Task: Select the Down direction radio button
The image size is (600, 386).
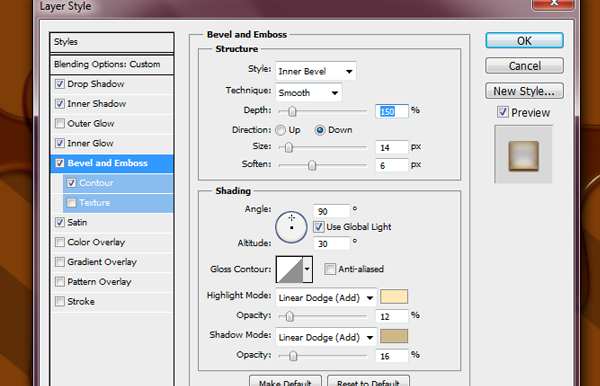Action: click(320, 130)
